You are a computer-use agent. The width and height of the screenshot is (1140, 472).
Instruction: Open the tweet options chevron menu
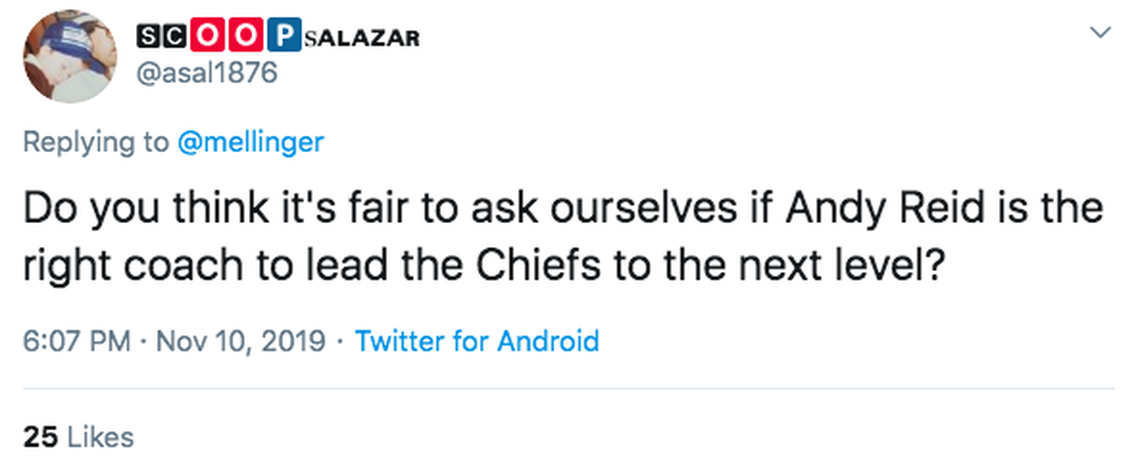[x=1099, y=34]
